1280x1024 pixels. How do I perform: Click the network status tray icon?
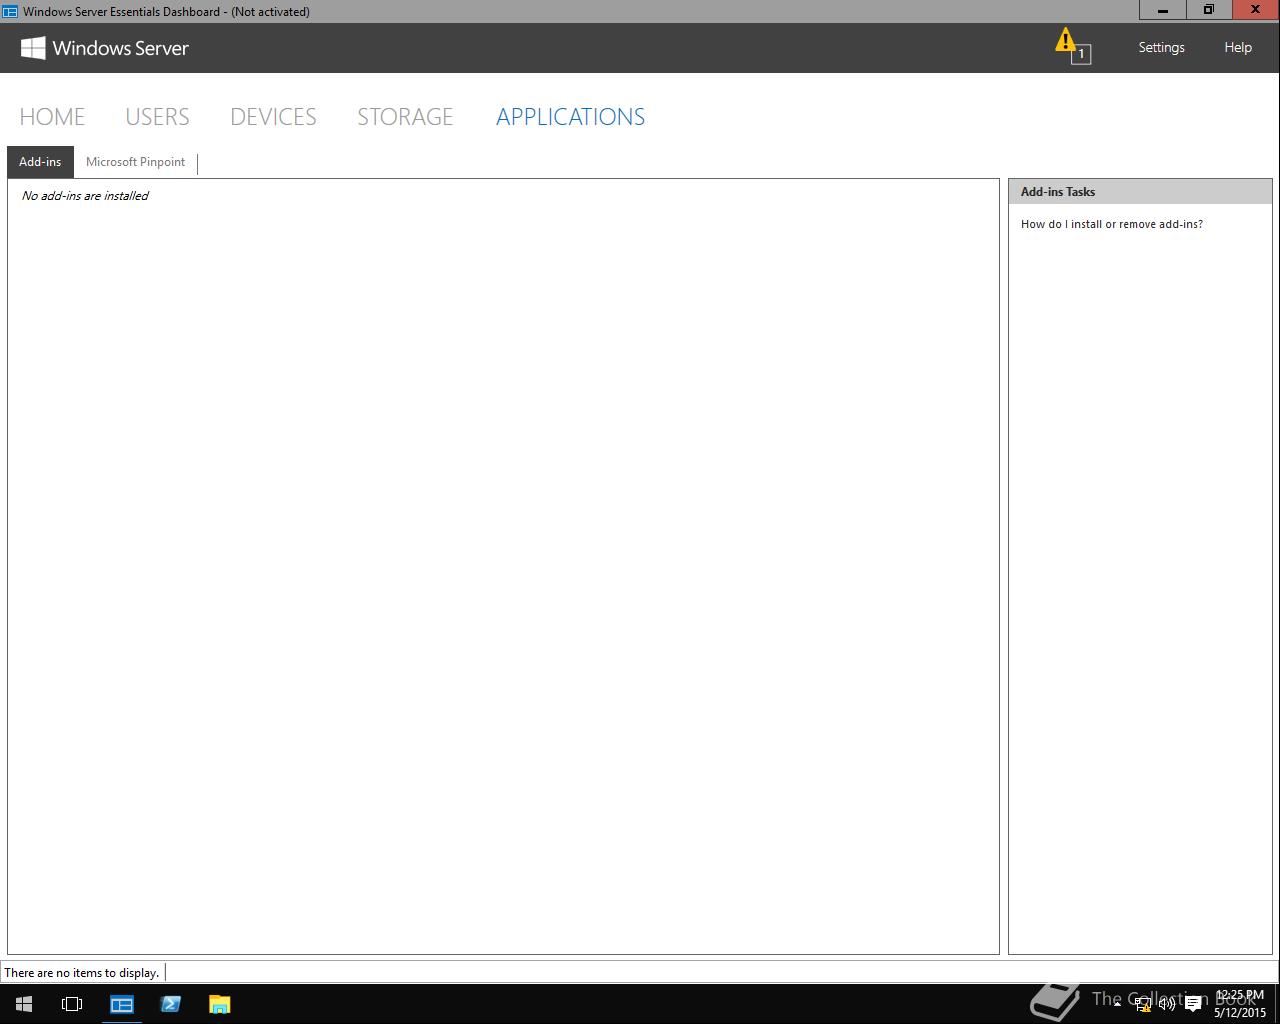click(x=1142, y=1004)
